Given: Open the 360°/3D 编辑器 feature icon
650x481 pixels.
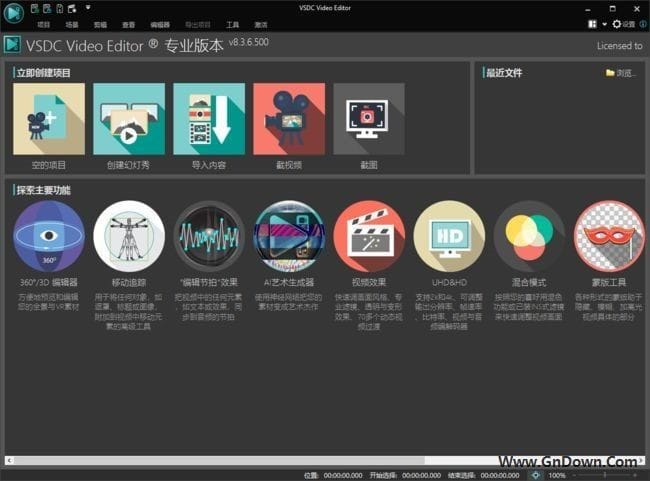Looking at the screenshot, I should [49, 236].
